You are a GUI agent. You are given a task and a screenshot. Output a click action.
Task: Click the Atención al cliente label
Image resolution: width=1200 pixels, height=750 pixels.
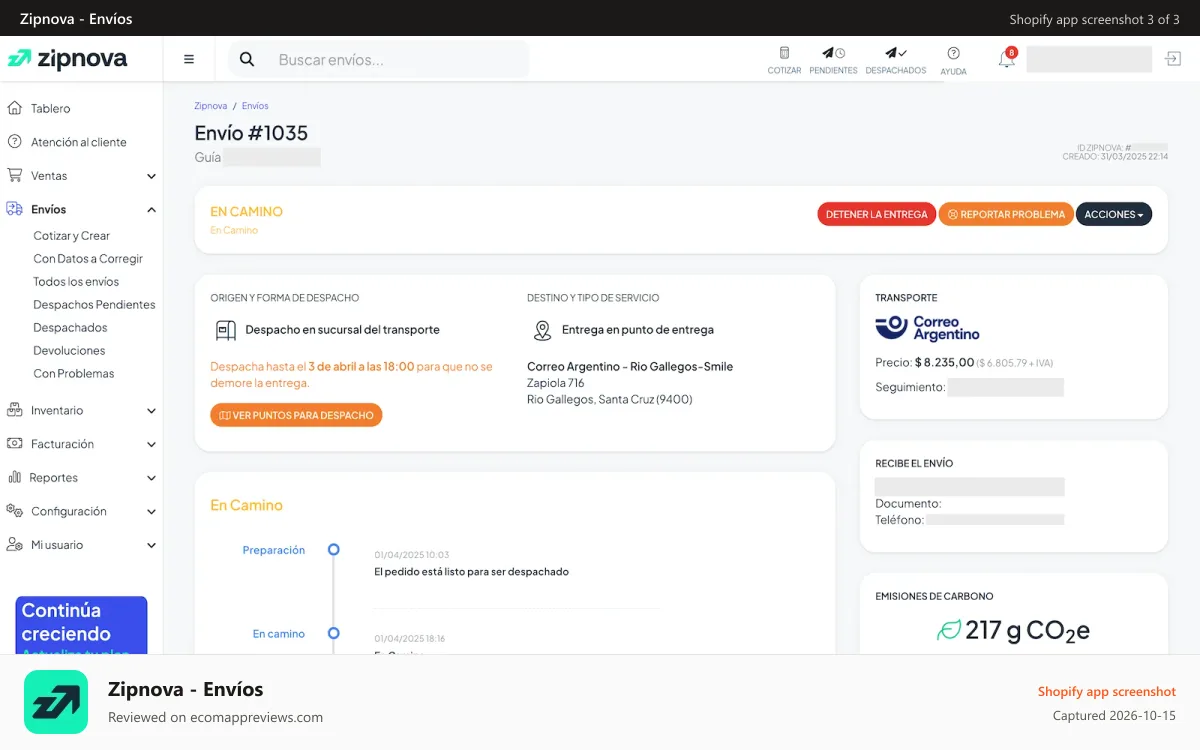pos(79,143)
